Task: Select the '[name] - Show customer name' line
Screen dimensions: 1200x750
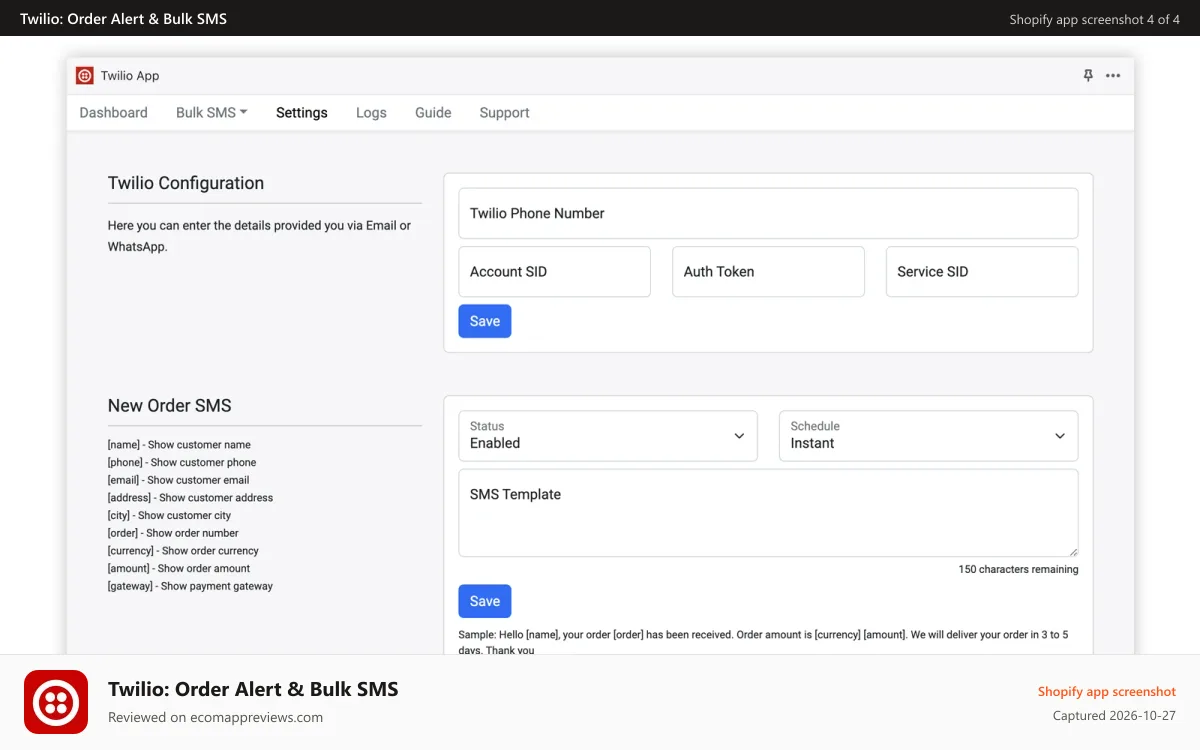Action: tap(179, 445)
